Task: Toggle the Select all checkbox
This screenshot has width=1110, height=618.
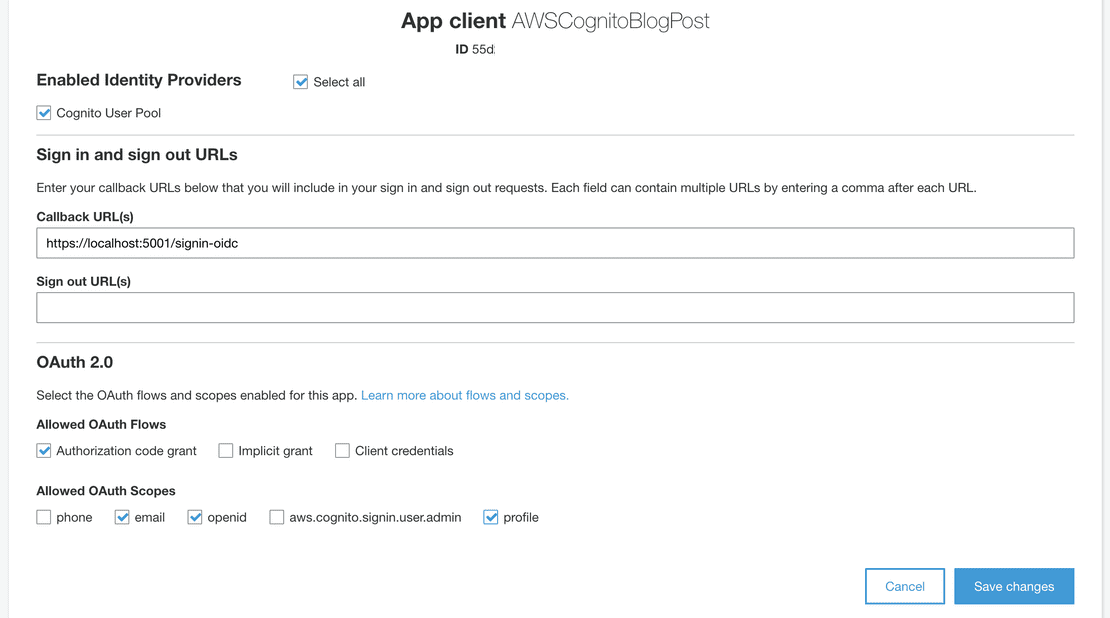Action: coord(301,82)
